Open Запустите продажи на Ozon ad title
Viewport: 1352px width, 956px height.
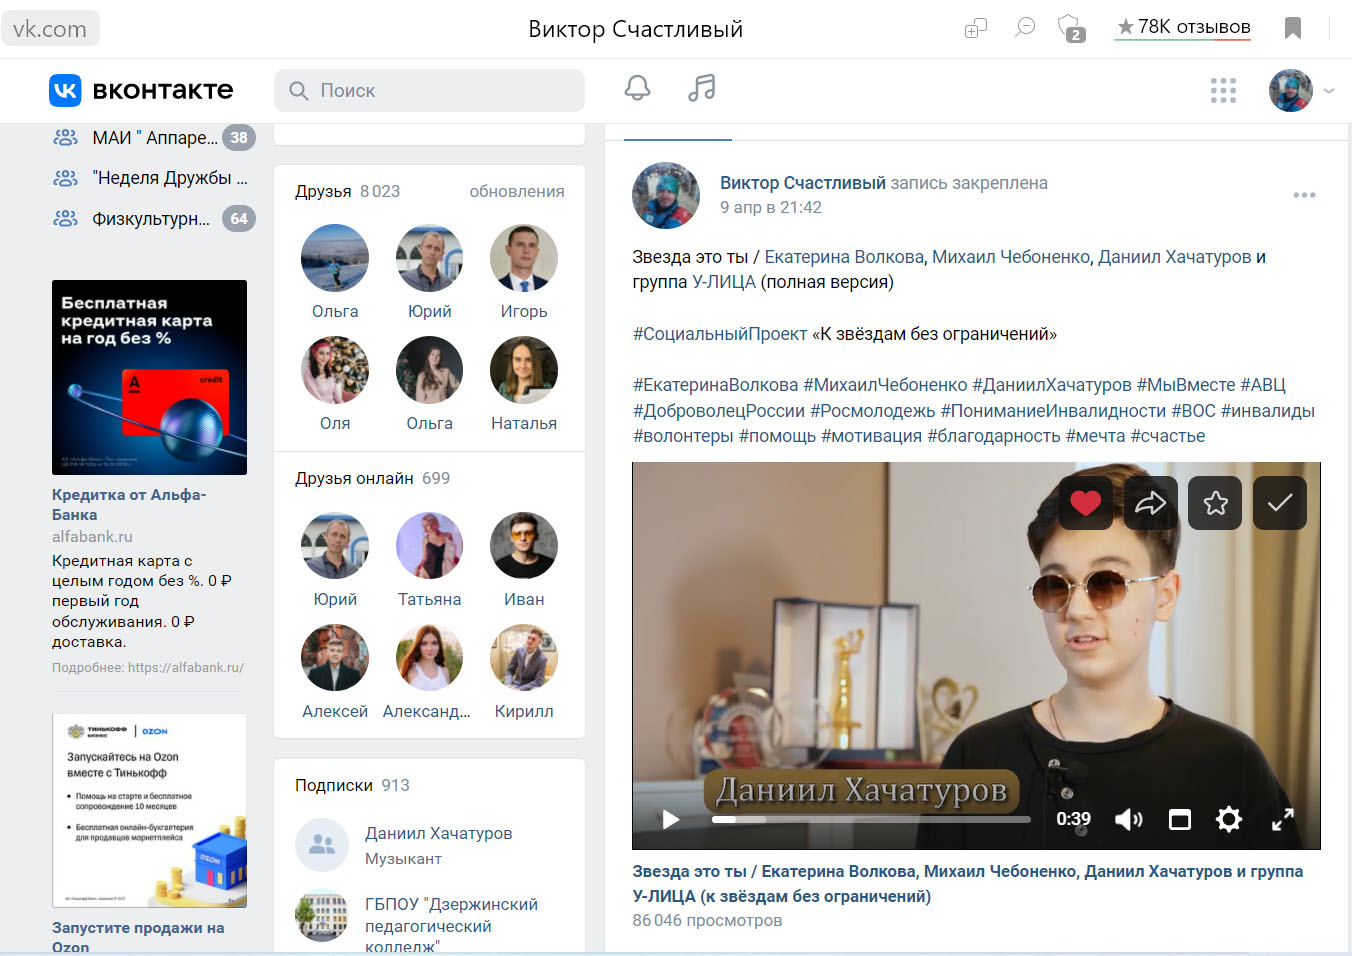click(138, 937)
